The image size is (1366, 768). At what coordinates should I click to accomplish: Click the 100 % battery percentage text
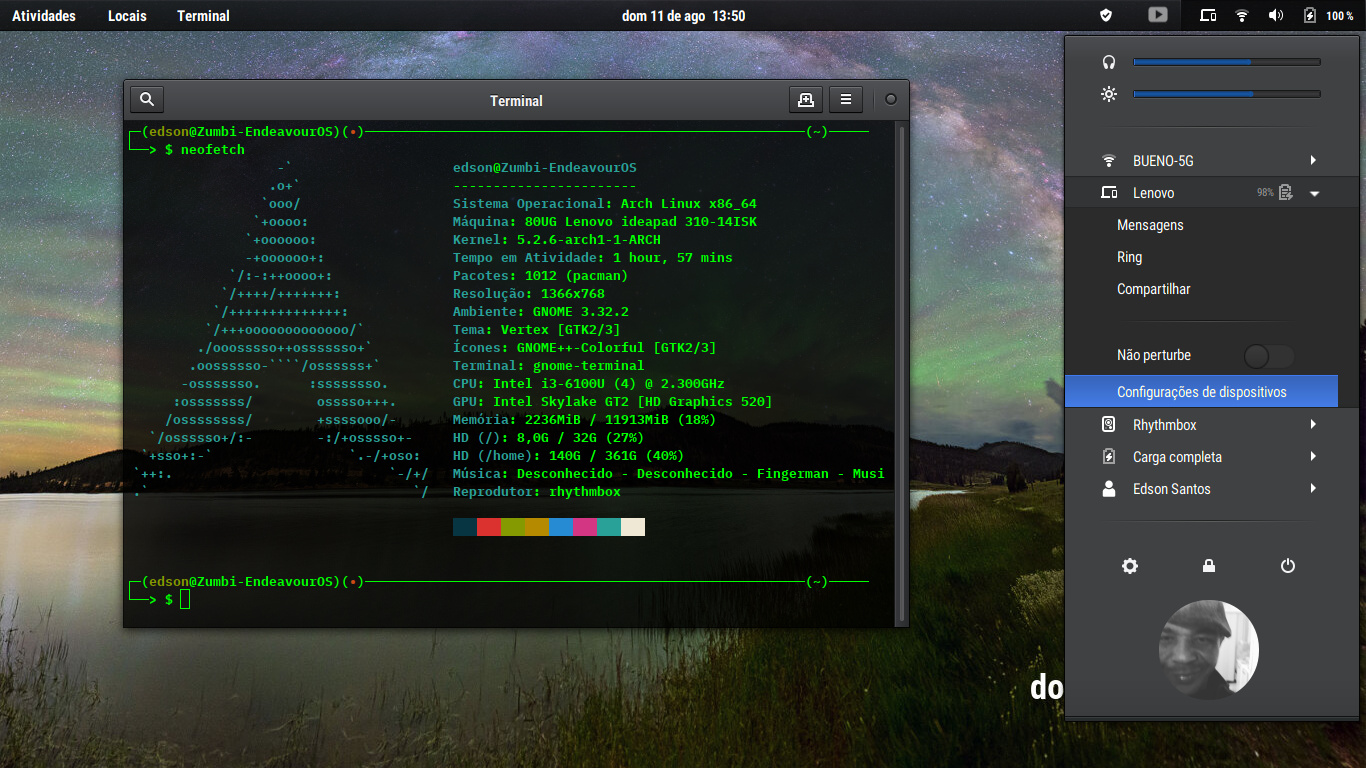pyautogui.click(x=1340, y=16)
